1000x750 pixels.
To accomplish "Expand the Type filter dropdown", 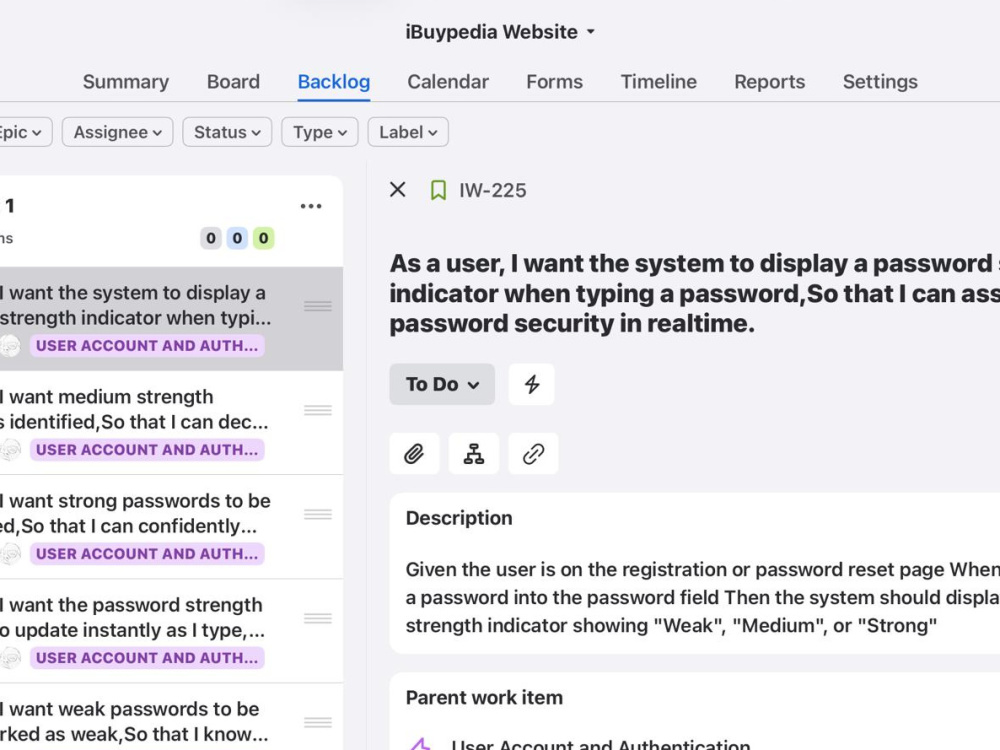I will coord(320,132).
